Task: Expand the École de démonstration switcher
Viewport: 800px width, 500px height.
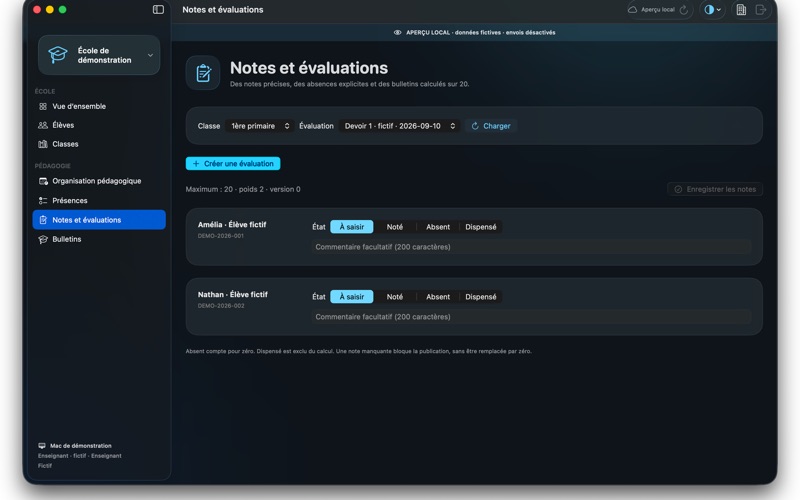Action: pos(150,55)
